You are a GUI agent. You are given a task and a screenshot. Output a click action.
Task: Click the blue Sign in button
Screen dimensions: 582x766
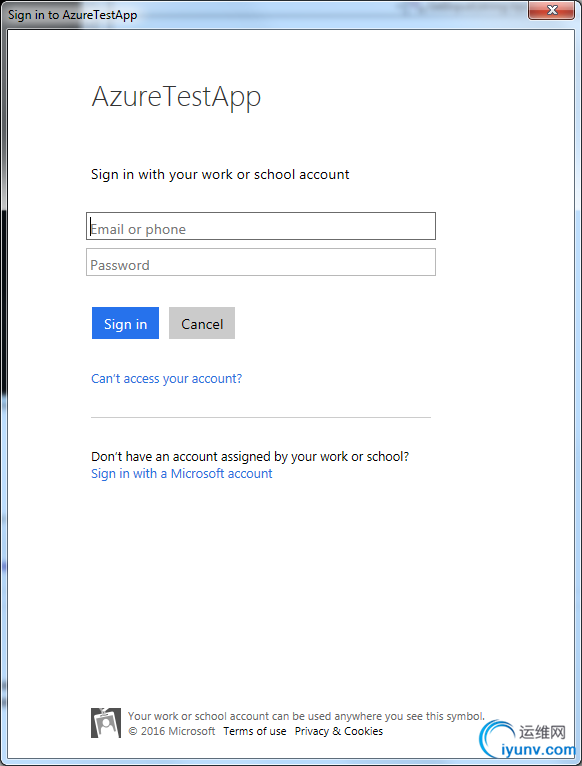click(x=126, y=323)
